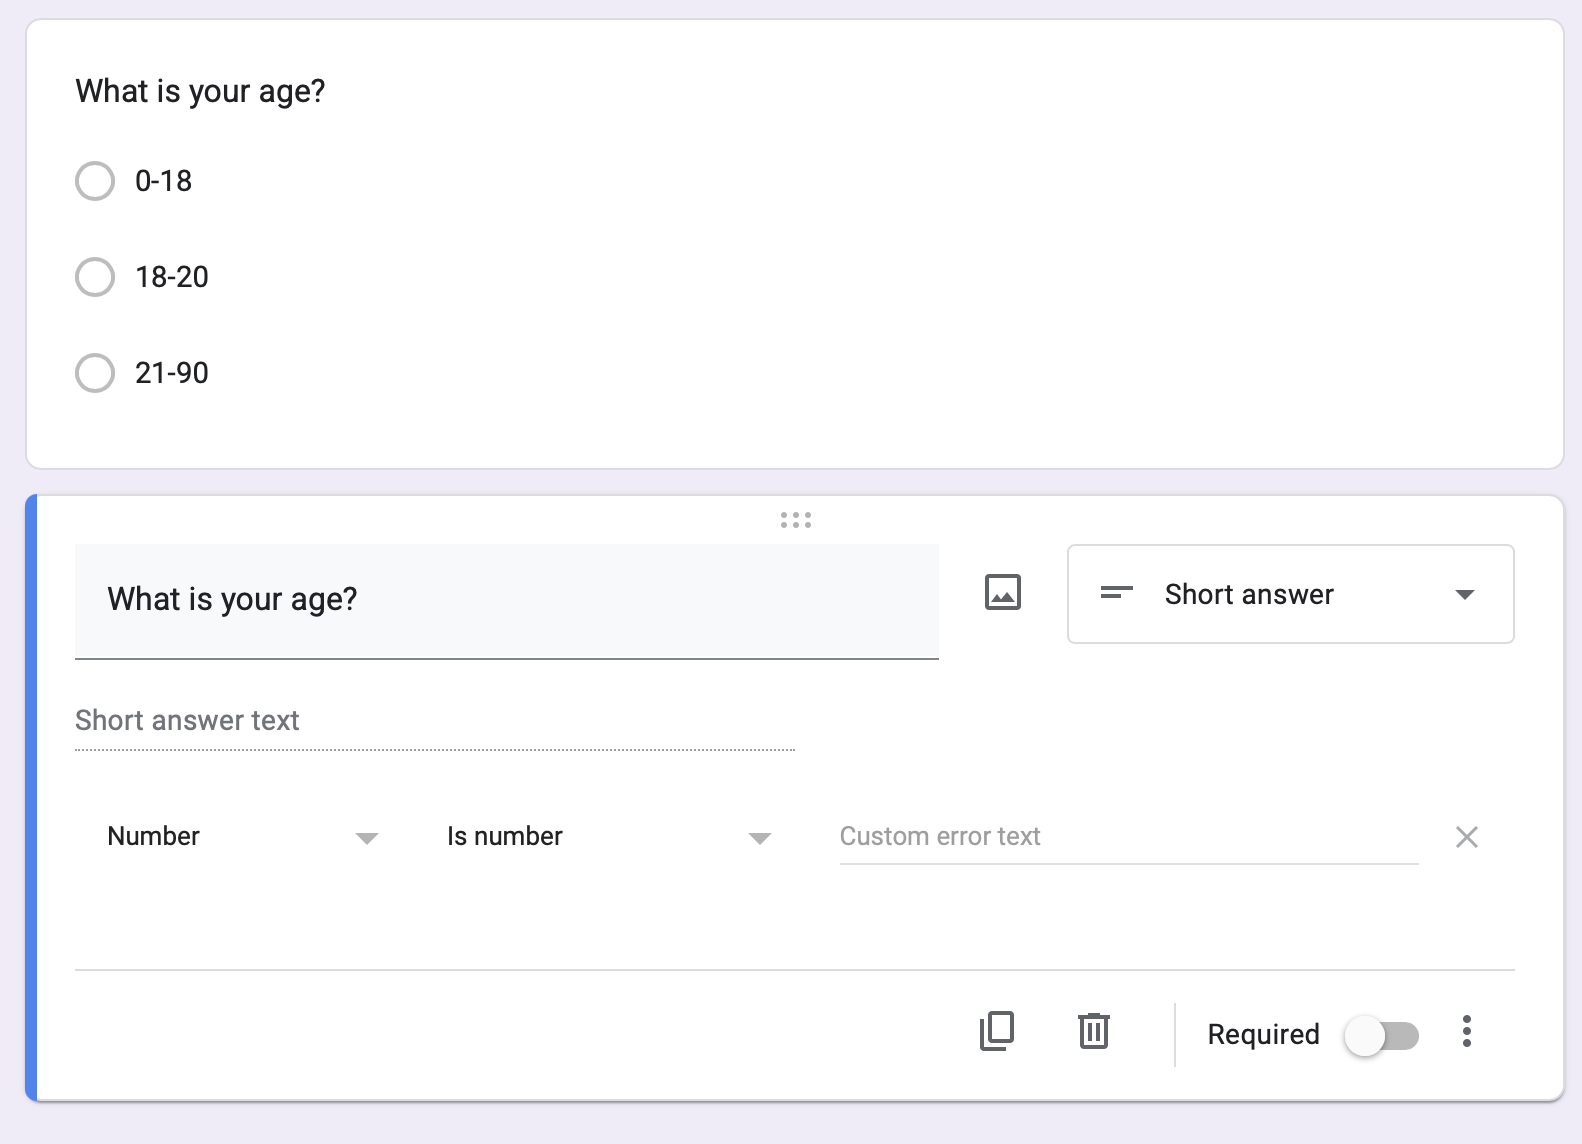This screenshot has width=1582, height=1144.
Task: Pick the 21-90 radio button
Action: click(x=95, y=373)
